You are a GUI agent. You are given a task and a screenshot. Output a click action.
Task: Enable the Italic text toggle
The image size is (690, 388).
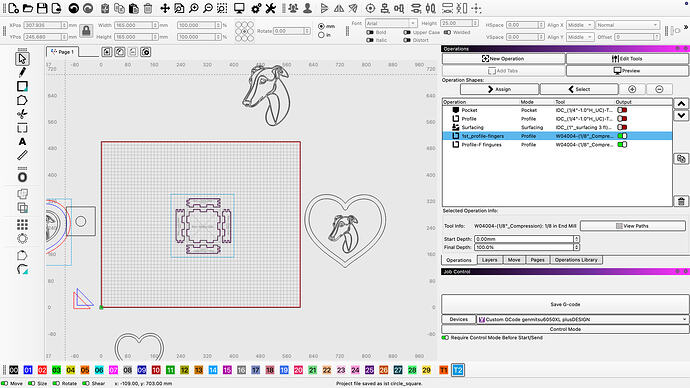pos(370,40)
